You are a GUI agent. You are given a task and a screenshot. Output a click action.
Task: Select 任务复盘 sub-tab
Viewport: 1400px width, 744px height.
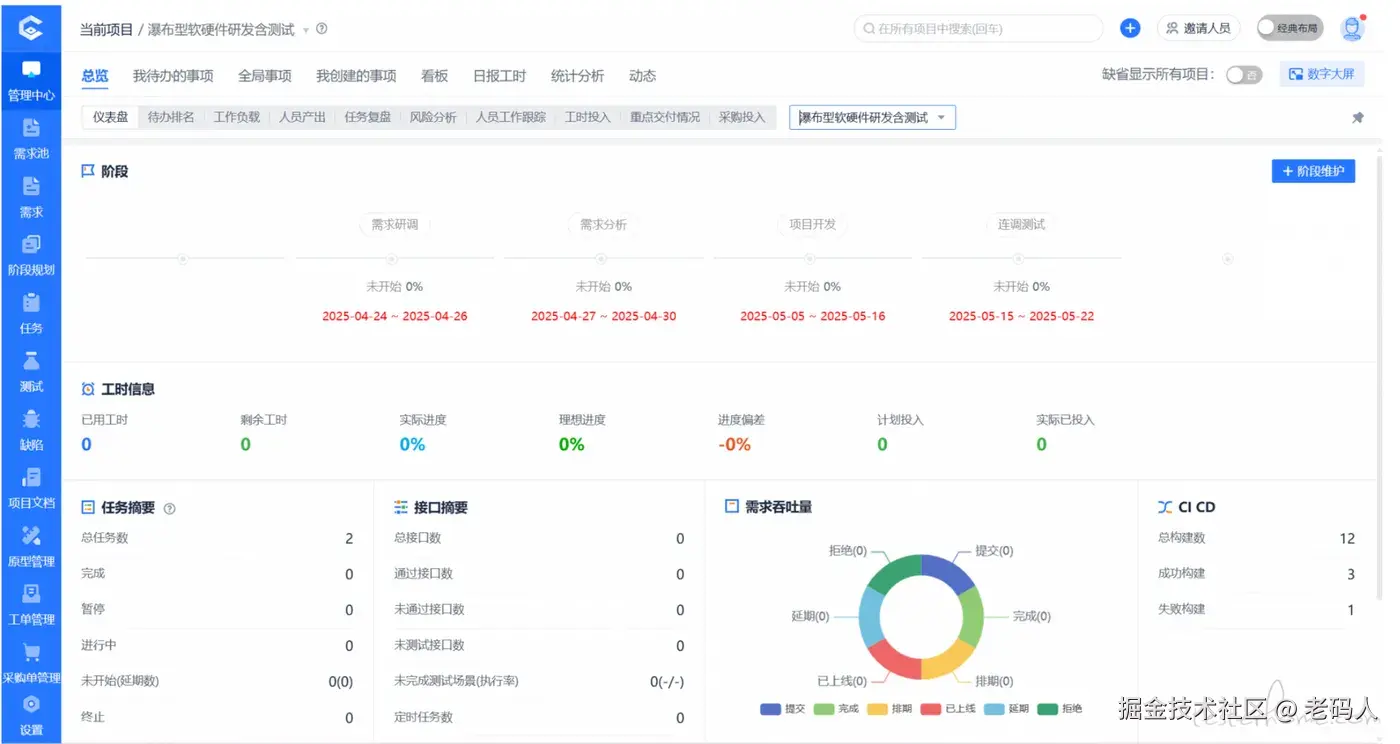367,118
